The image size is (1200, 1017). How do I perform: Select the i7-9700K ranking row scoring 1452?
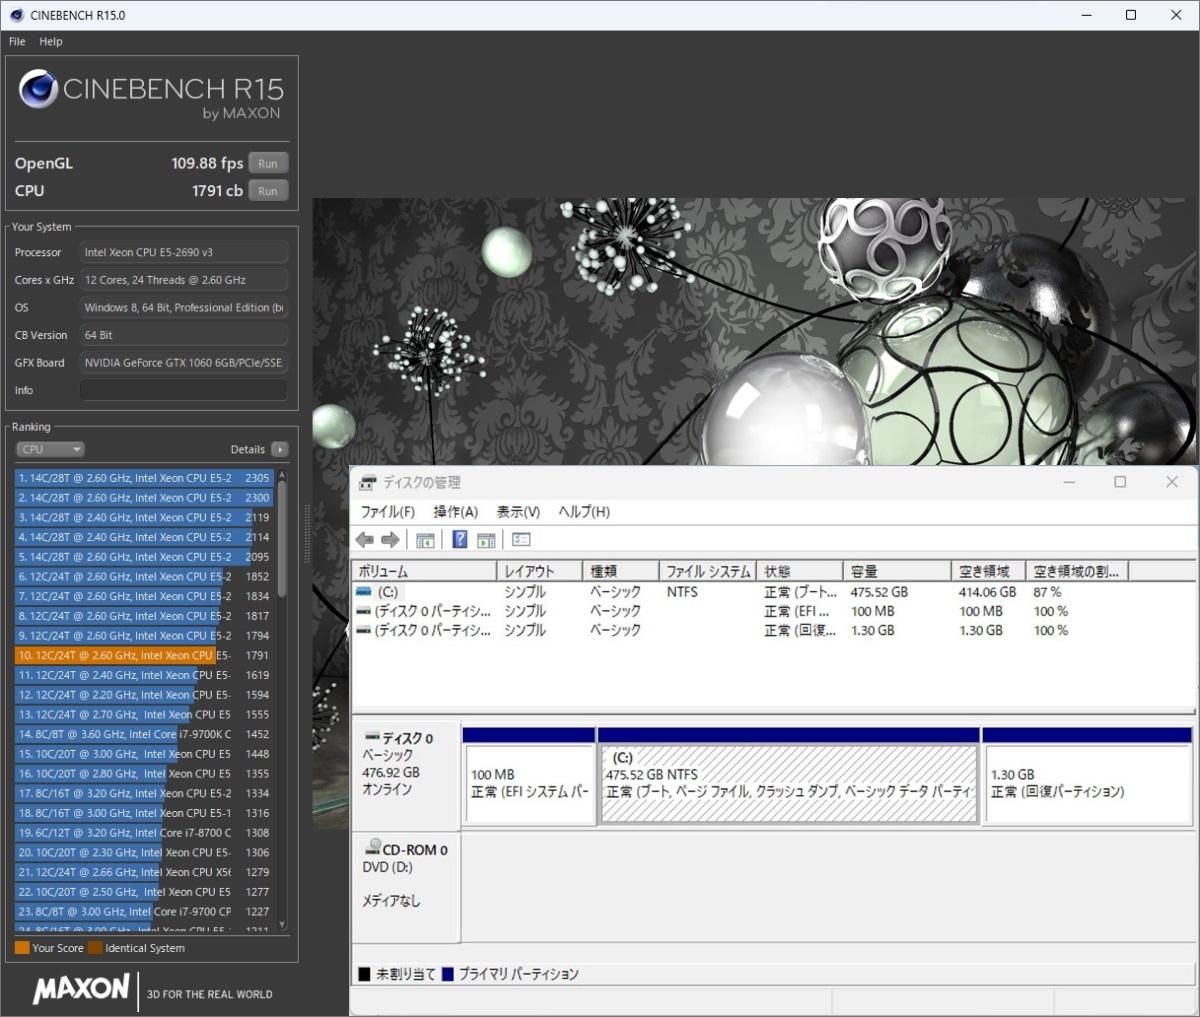(144, 734)
